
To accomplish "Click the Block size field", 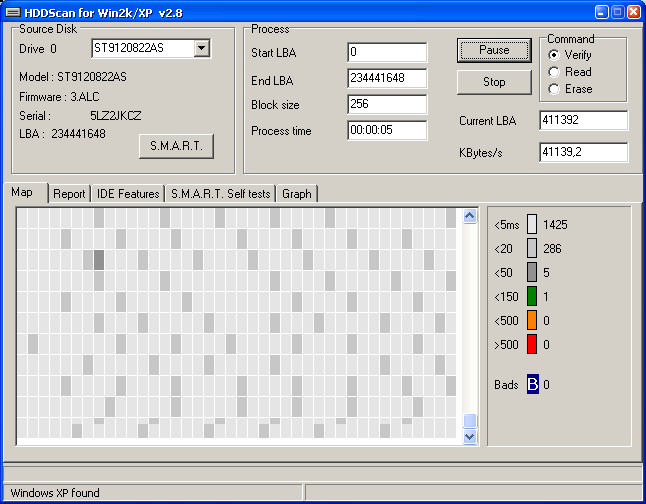I will point(387,104).
